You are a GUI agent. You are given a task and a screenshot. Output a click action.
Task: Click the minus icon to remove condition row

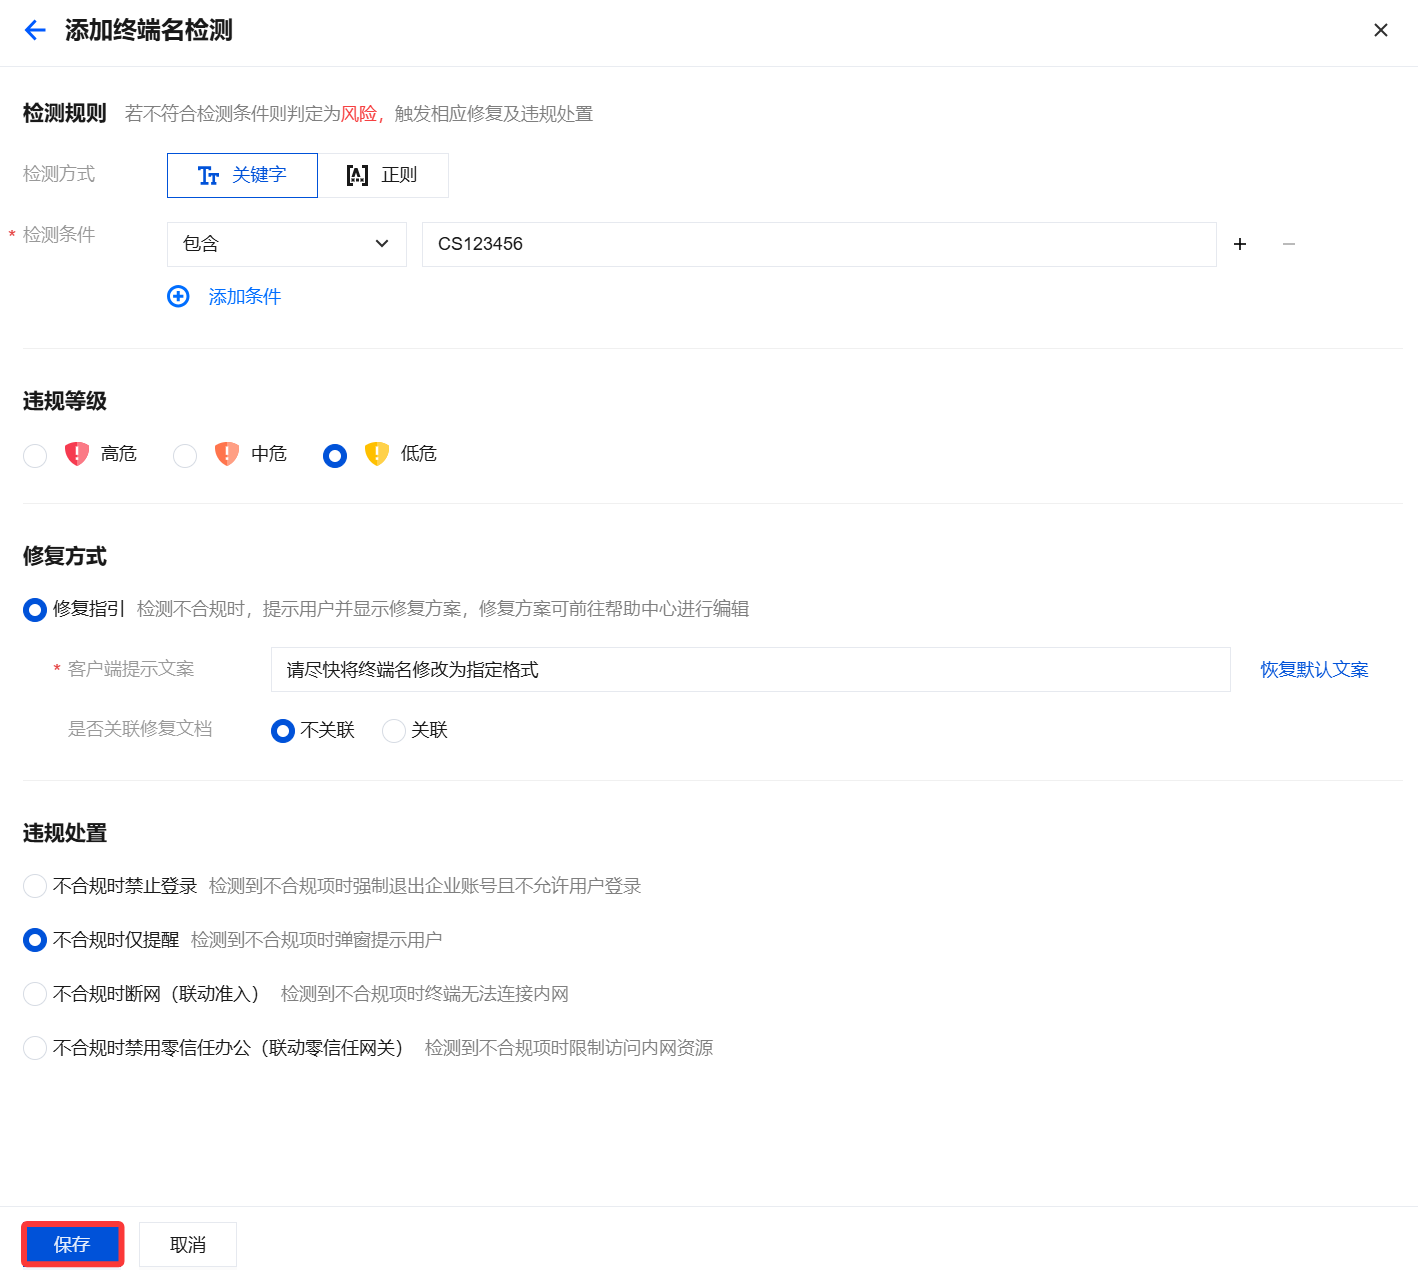tap(1289, 244)
